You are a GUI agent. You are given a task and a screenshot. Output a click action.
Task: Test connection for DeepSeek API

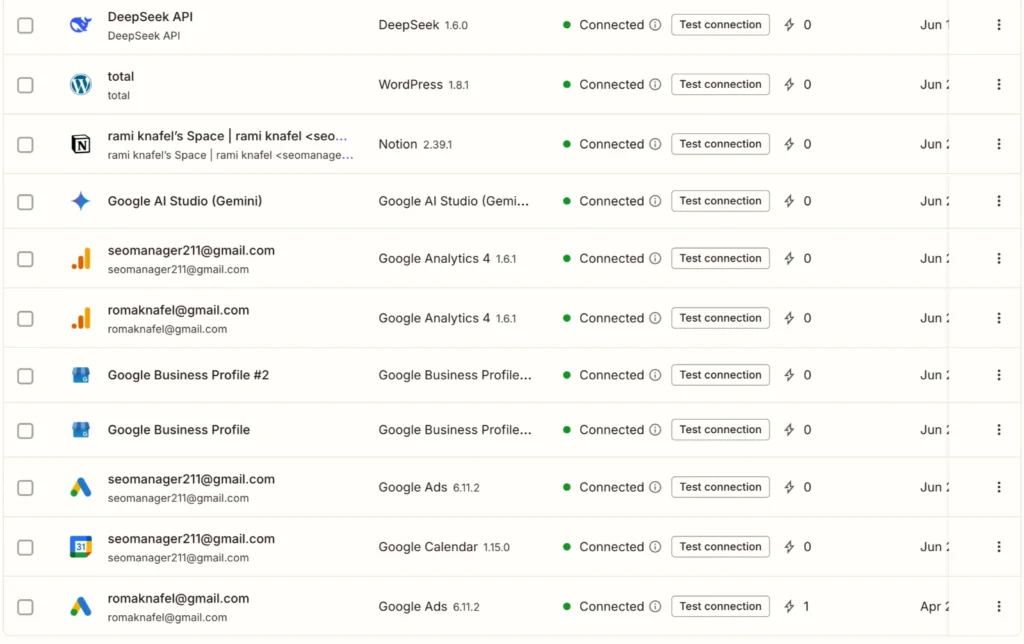click(720, 25)
